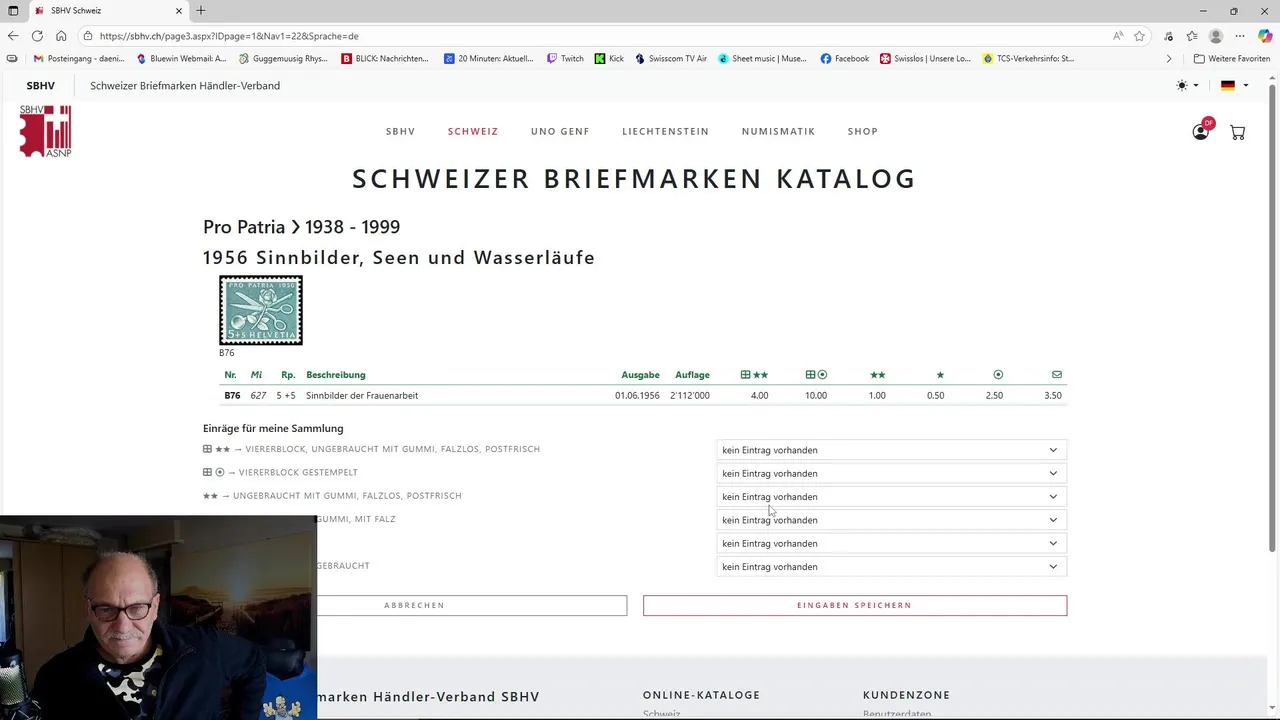Click the KUNDENZONE footer heading
The width and height of the screenshot is (1280, 720).
906,695
